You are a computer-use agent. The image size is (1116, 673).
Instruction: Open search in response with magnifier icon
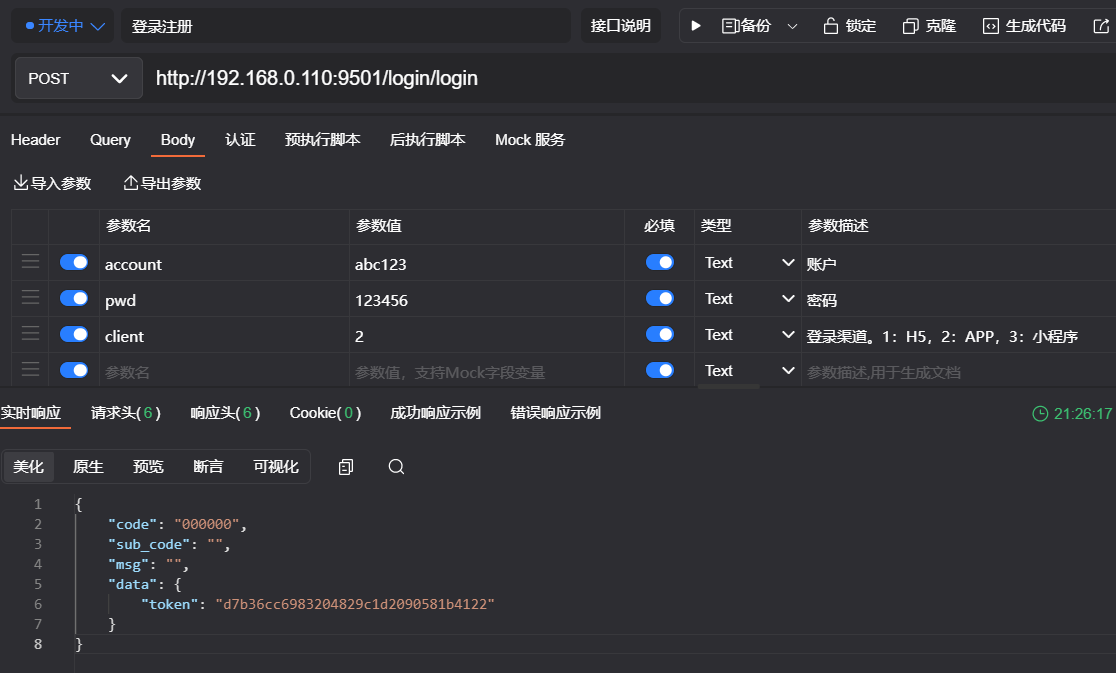[396, 467]
